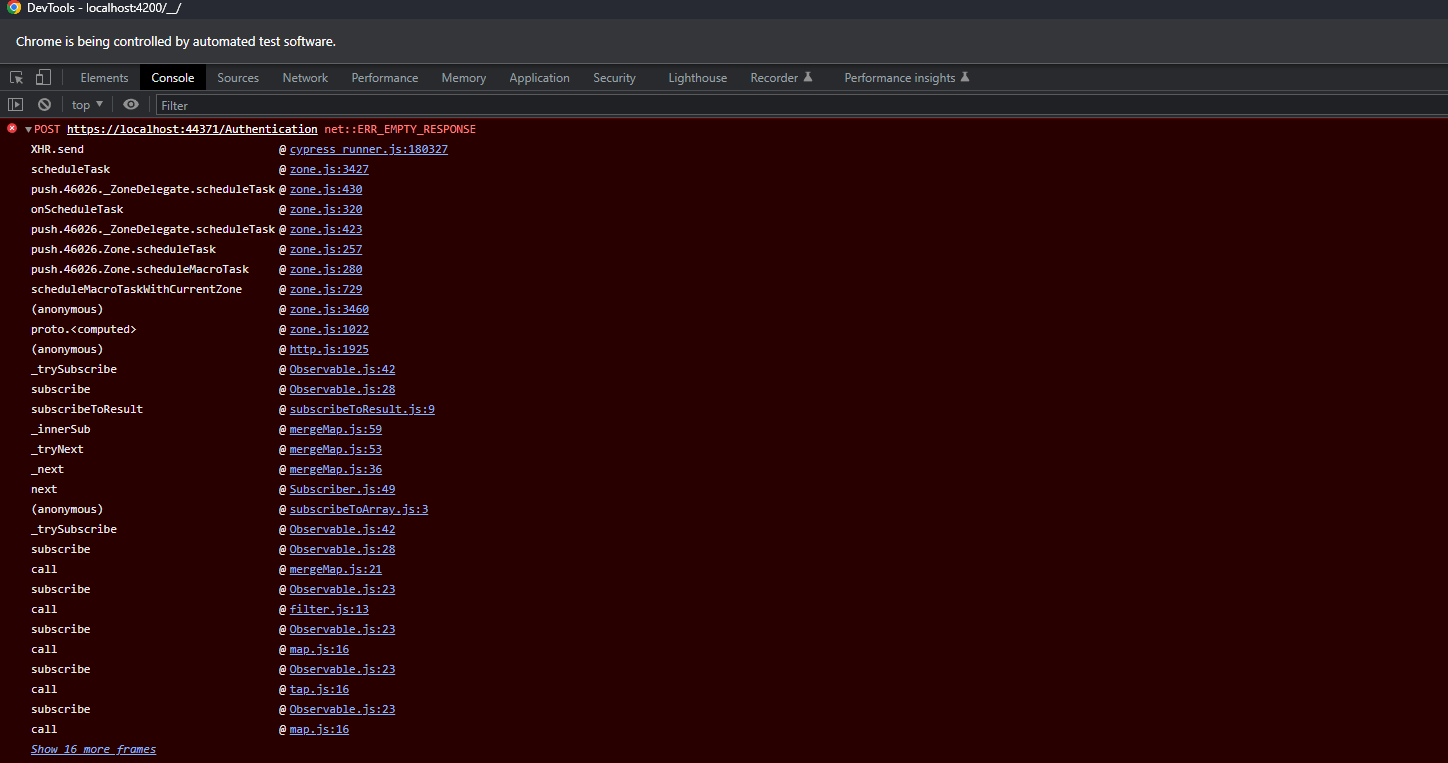This screenshot has height=763, width=1448.
Task: Open tap.js:16 source link
Action: [319, 689]
